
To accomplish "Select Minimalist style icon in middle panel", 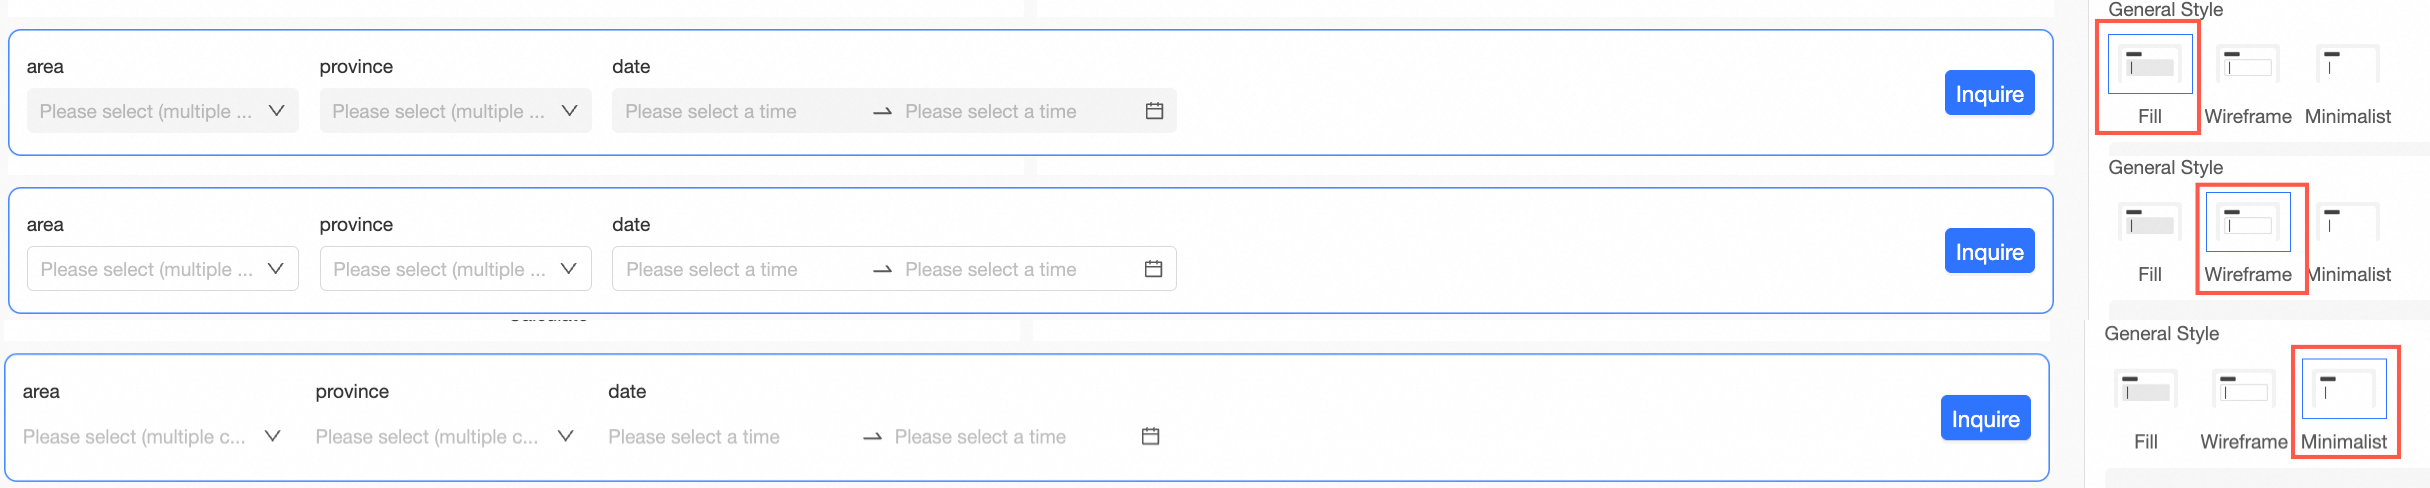I will click(x=2347, y=223).
